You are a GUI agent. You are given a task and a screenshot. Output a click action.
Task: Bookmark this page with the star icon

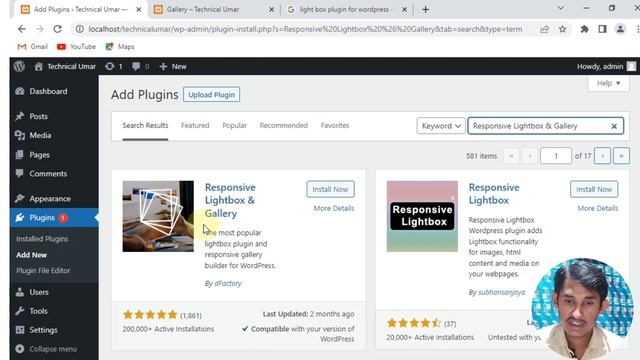(x=562, y=29)
